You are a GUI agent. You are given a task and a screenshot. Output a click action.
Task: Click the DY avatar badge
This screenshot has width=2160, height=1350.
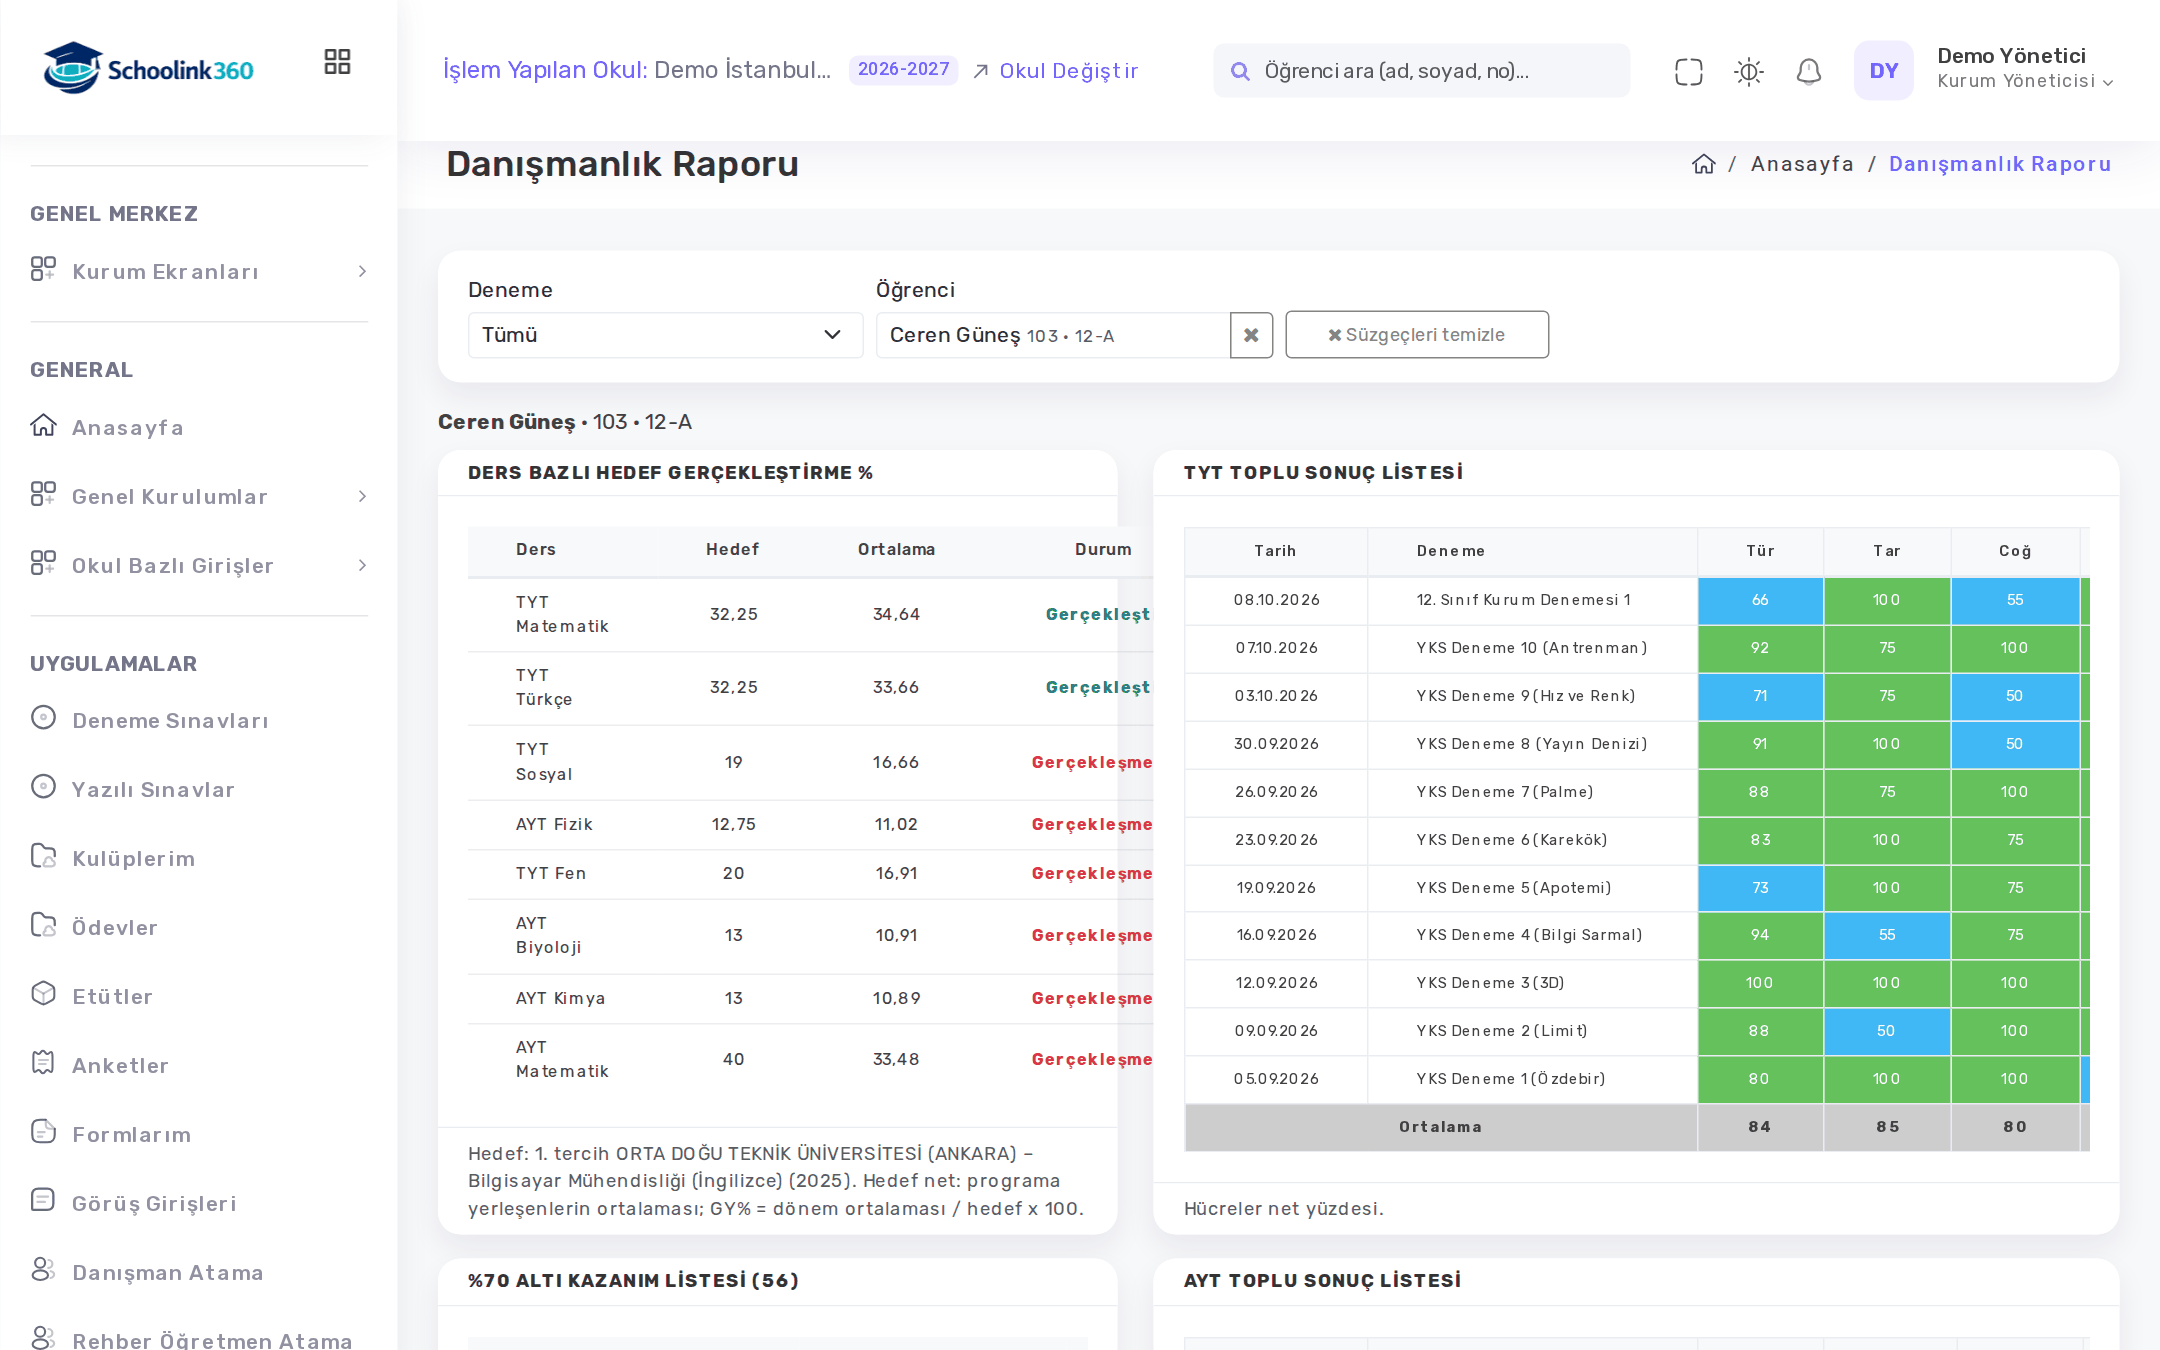pos(1883,71)
